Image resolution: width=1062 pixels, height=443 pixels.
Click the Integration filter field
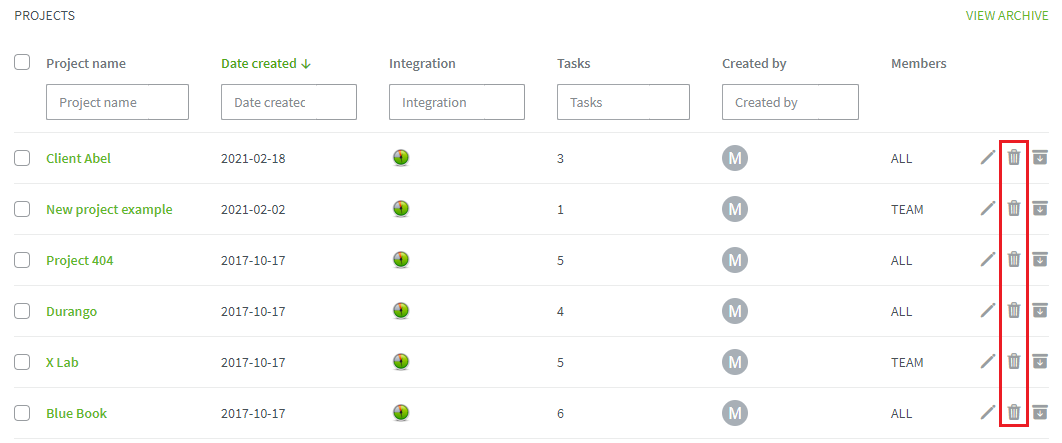click(456, 102)
